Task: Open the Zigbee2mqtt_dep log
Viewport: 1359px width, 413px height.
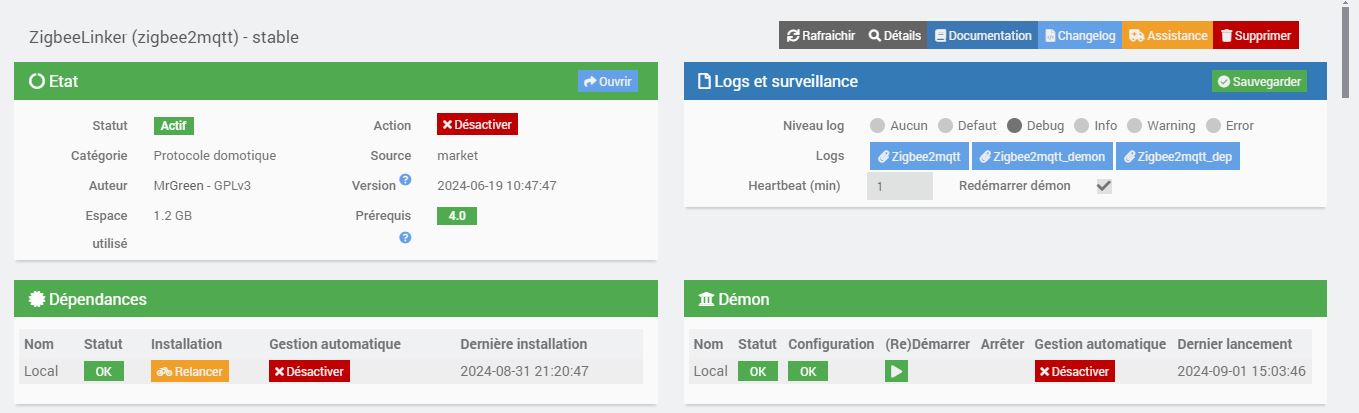Action: tap(1177, 156)
